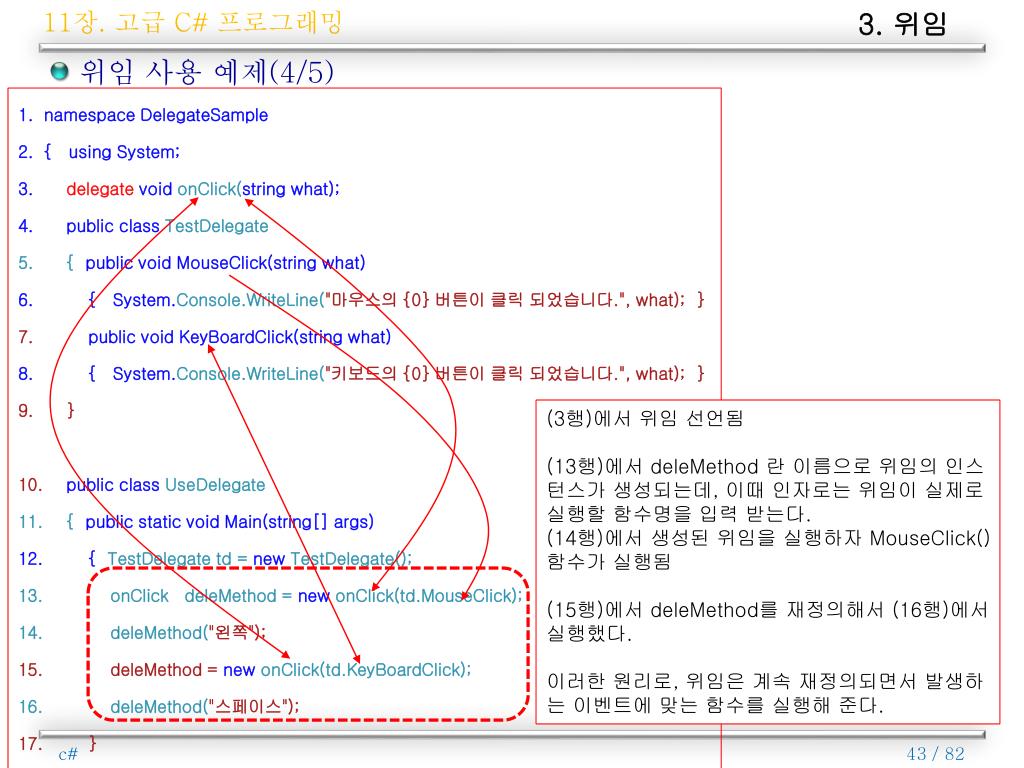The height and width of the screenshot is (768, 1024).
Task: Click 'deleMethod("스페이스");' on line 16
Action: coord(204,707)
